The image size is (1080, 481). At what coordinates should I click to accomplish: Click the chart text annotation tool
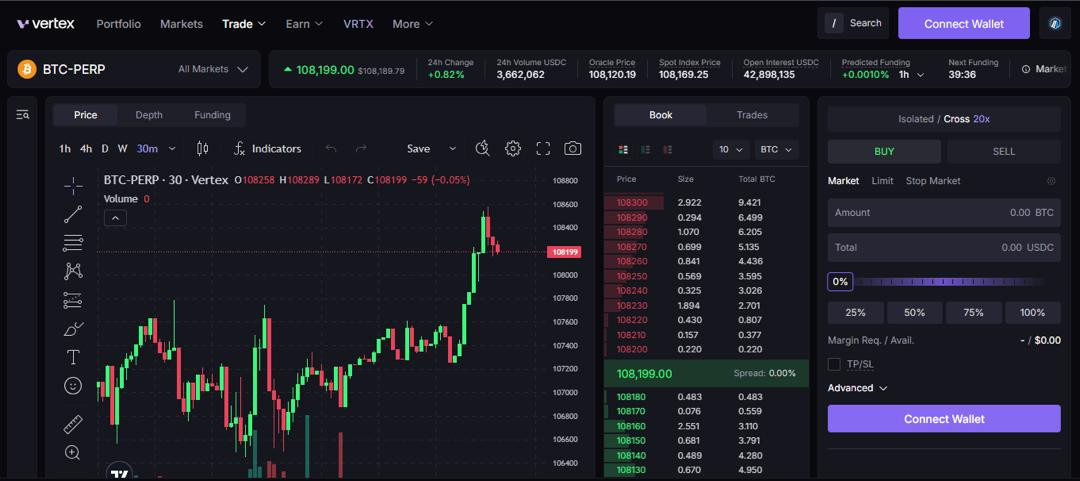pyautogui.click(x=73, y=357)
